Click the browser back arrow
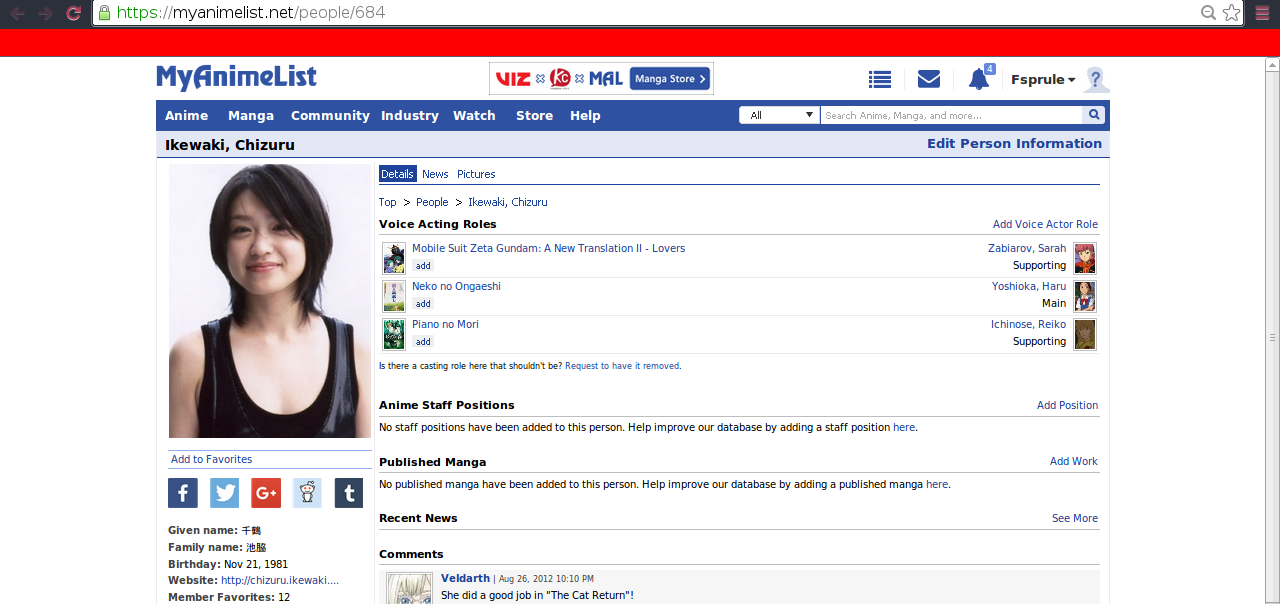This screenshot has height=604, width=1280. pyautogui.click(x=17, y=13)
